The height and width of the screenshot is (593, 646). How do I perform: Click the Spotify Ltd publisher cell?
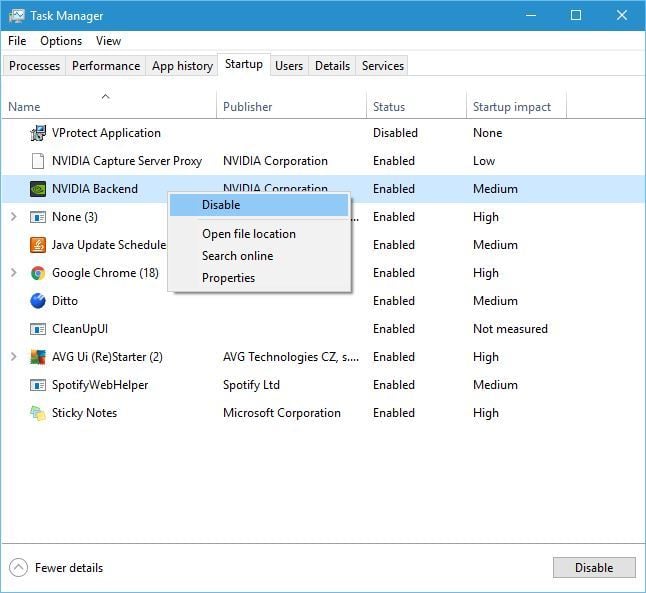251,385
